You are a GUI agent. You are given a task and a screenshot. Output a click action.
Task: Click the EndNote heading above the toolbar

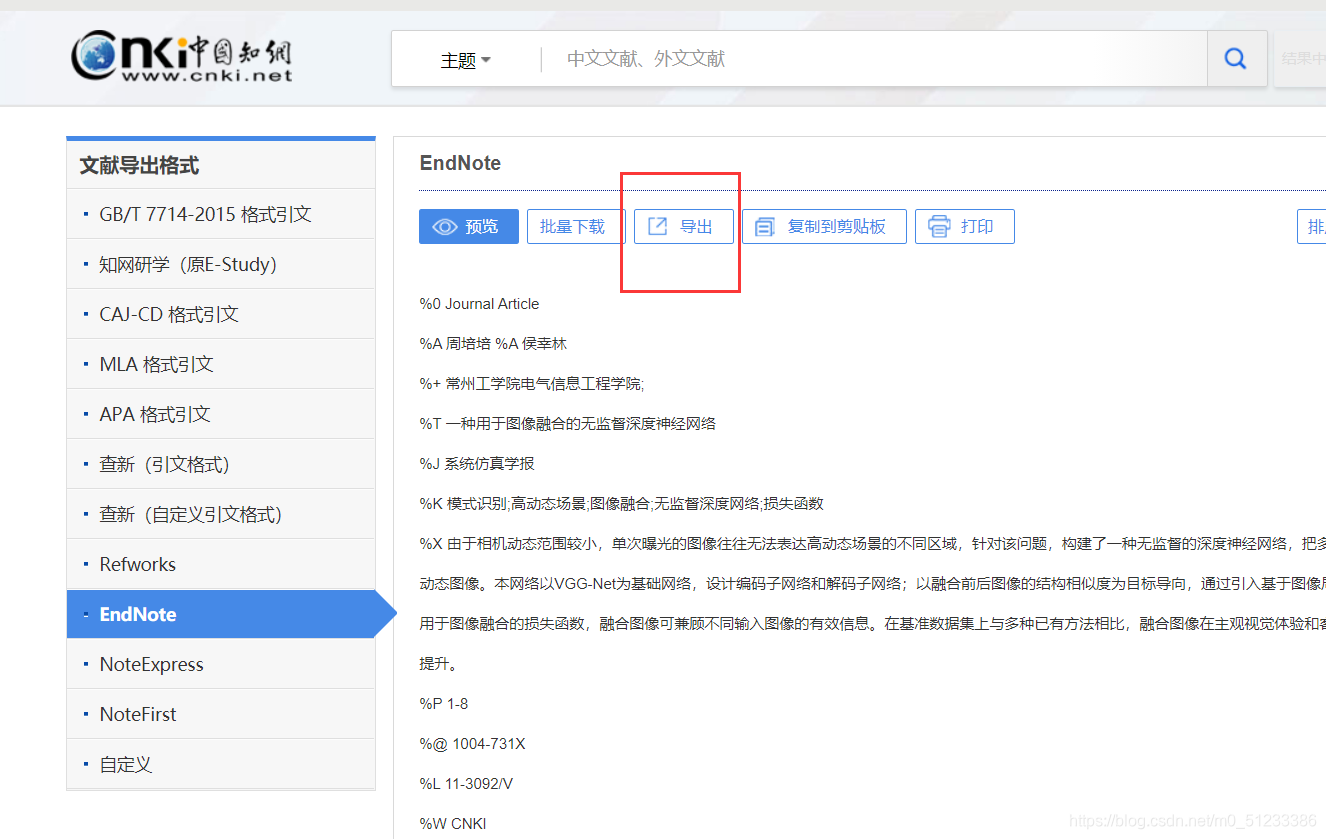click(460, 163)
